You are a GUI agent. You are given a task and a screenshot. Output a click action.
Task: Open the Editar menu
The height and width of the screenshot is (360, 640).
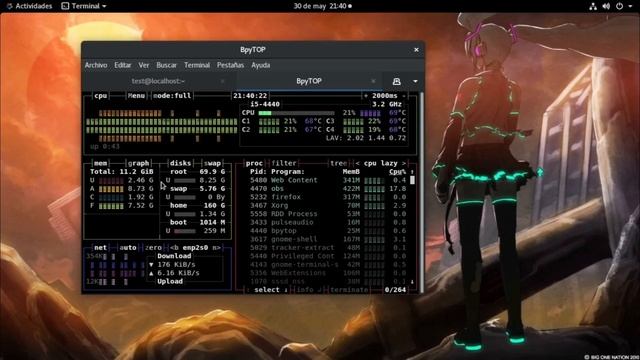click(x=122, y=65)
